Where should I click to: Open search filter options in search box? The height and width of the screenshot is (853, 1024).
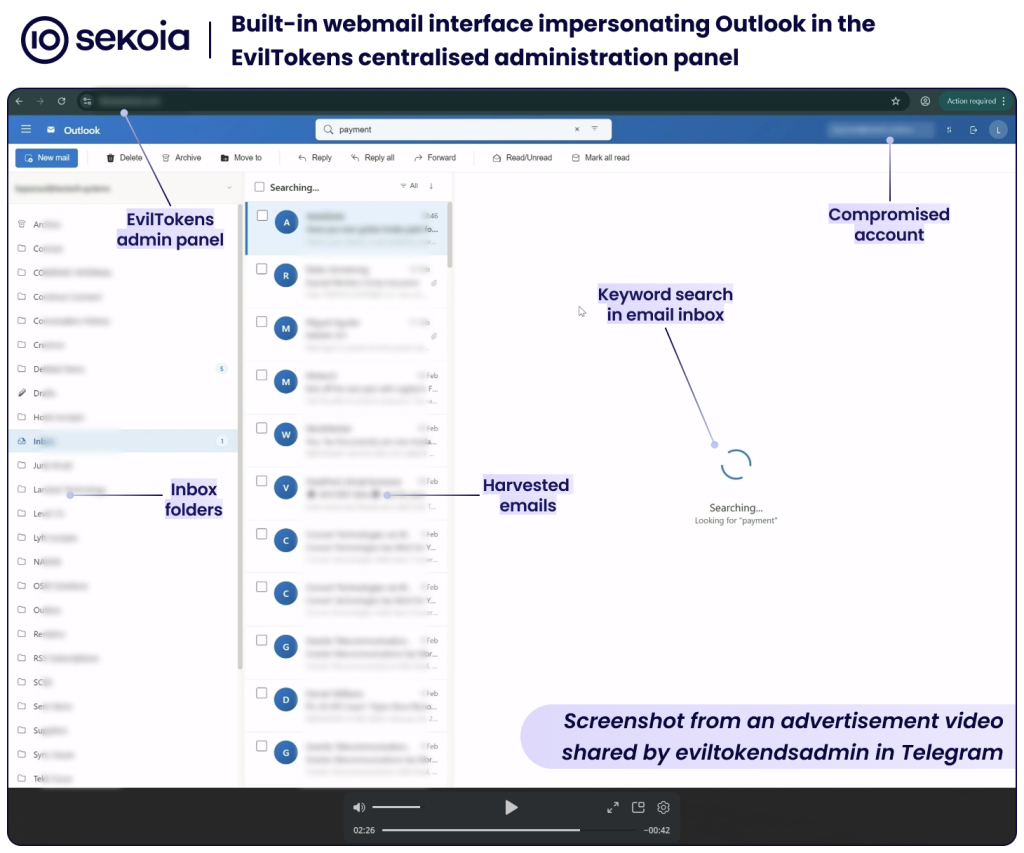pos(594,129)
